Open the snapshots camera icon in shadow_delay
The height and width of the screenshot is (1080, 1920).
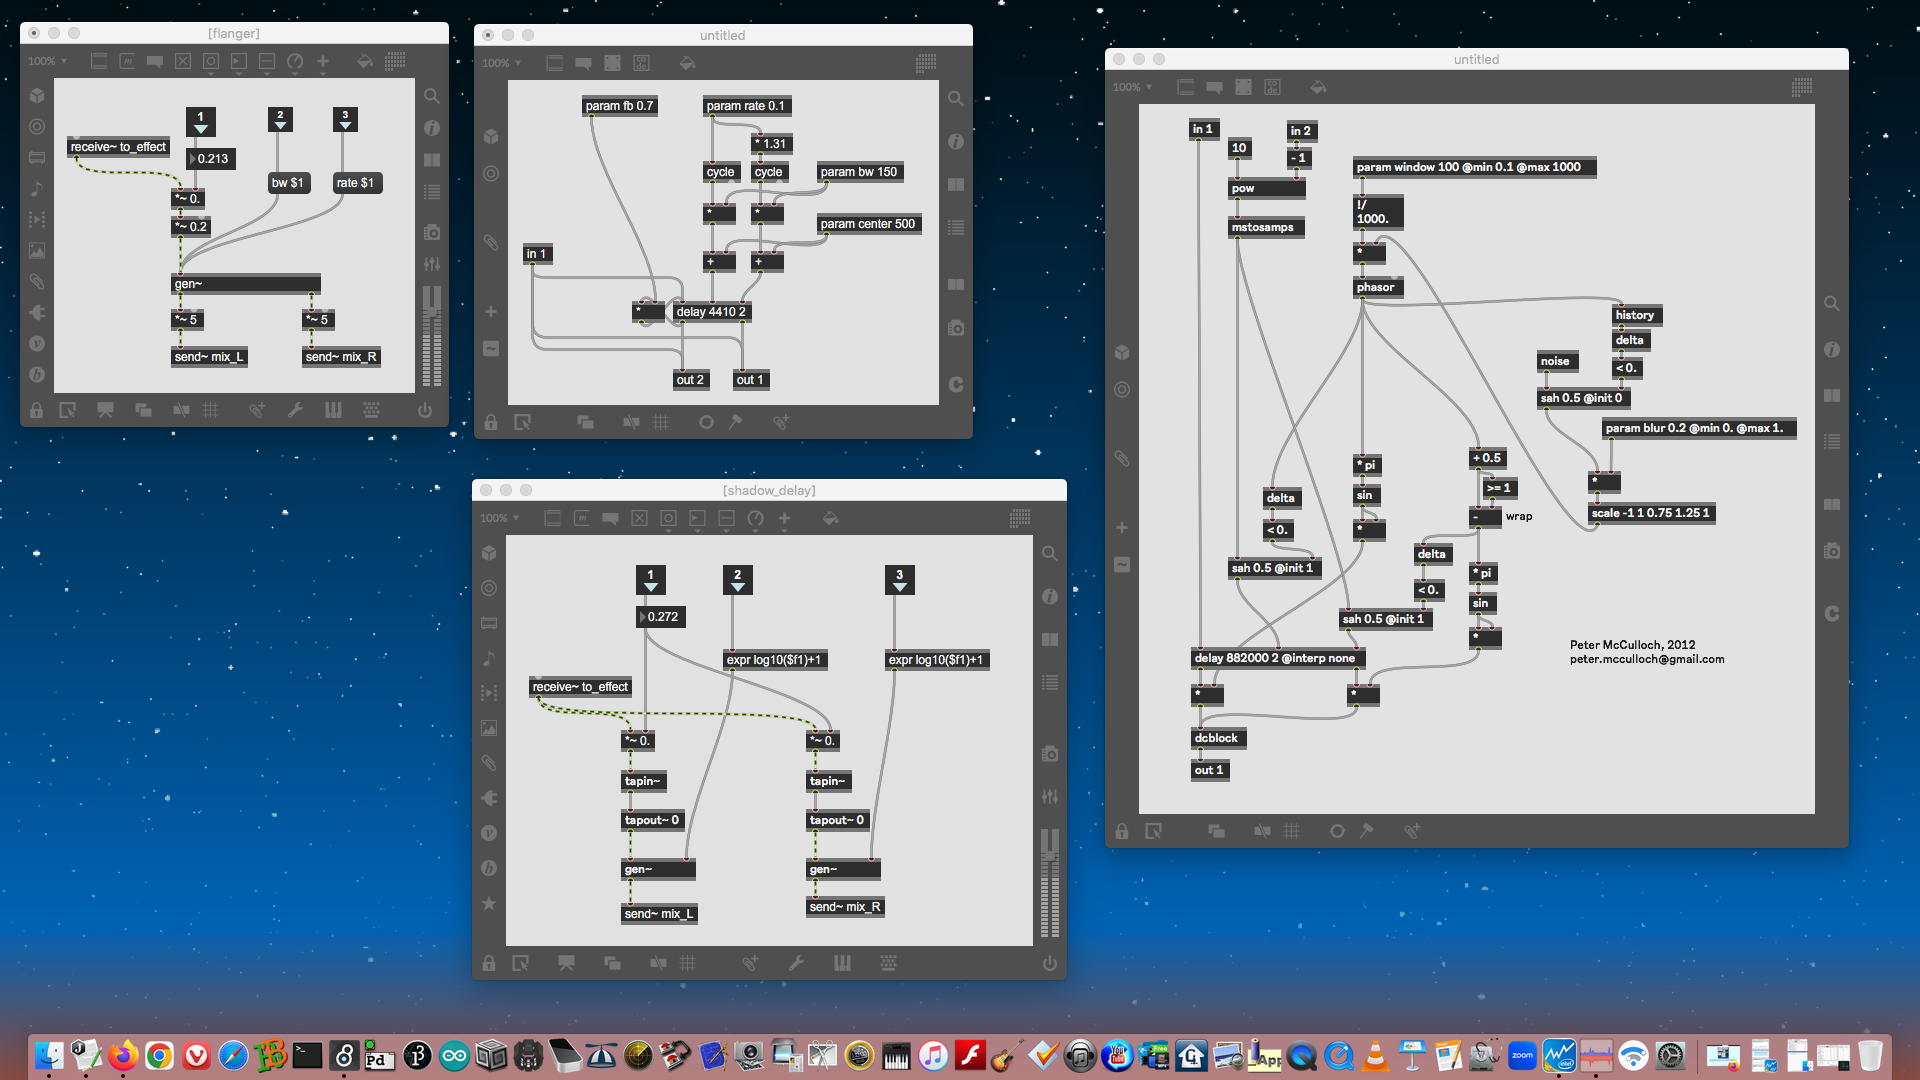1049,754
